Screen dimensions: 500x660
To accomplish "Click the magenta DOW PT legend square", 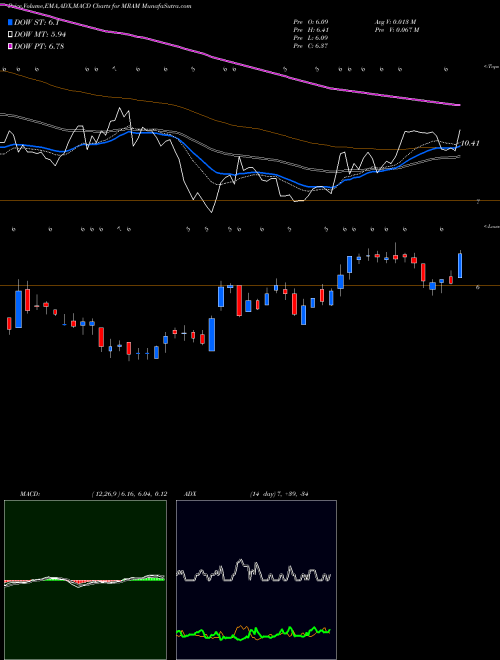I will tap(10, 46).
